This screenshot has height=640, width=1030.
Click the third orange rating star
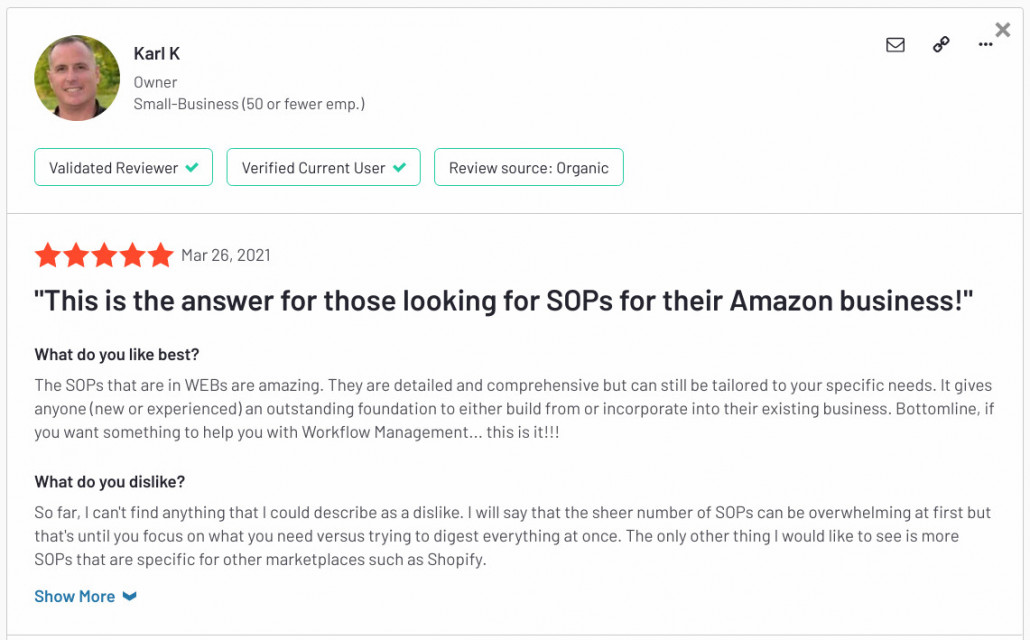point(104,255)
